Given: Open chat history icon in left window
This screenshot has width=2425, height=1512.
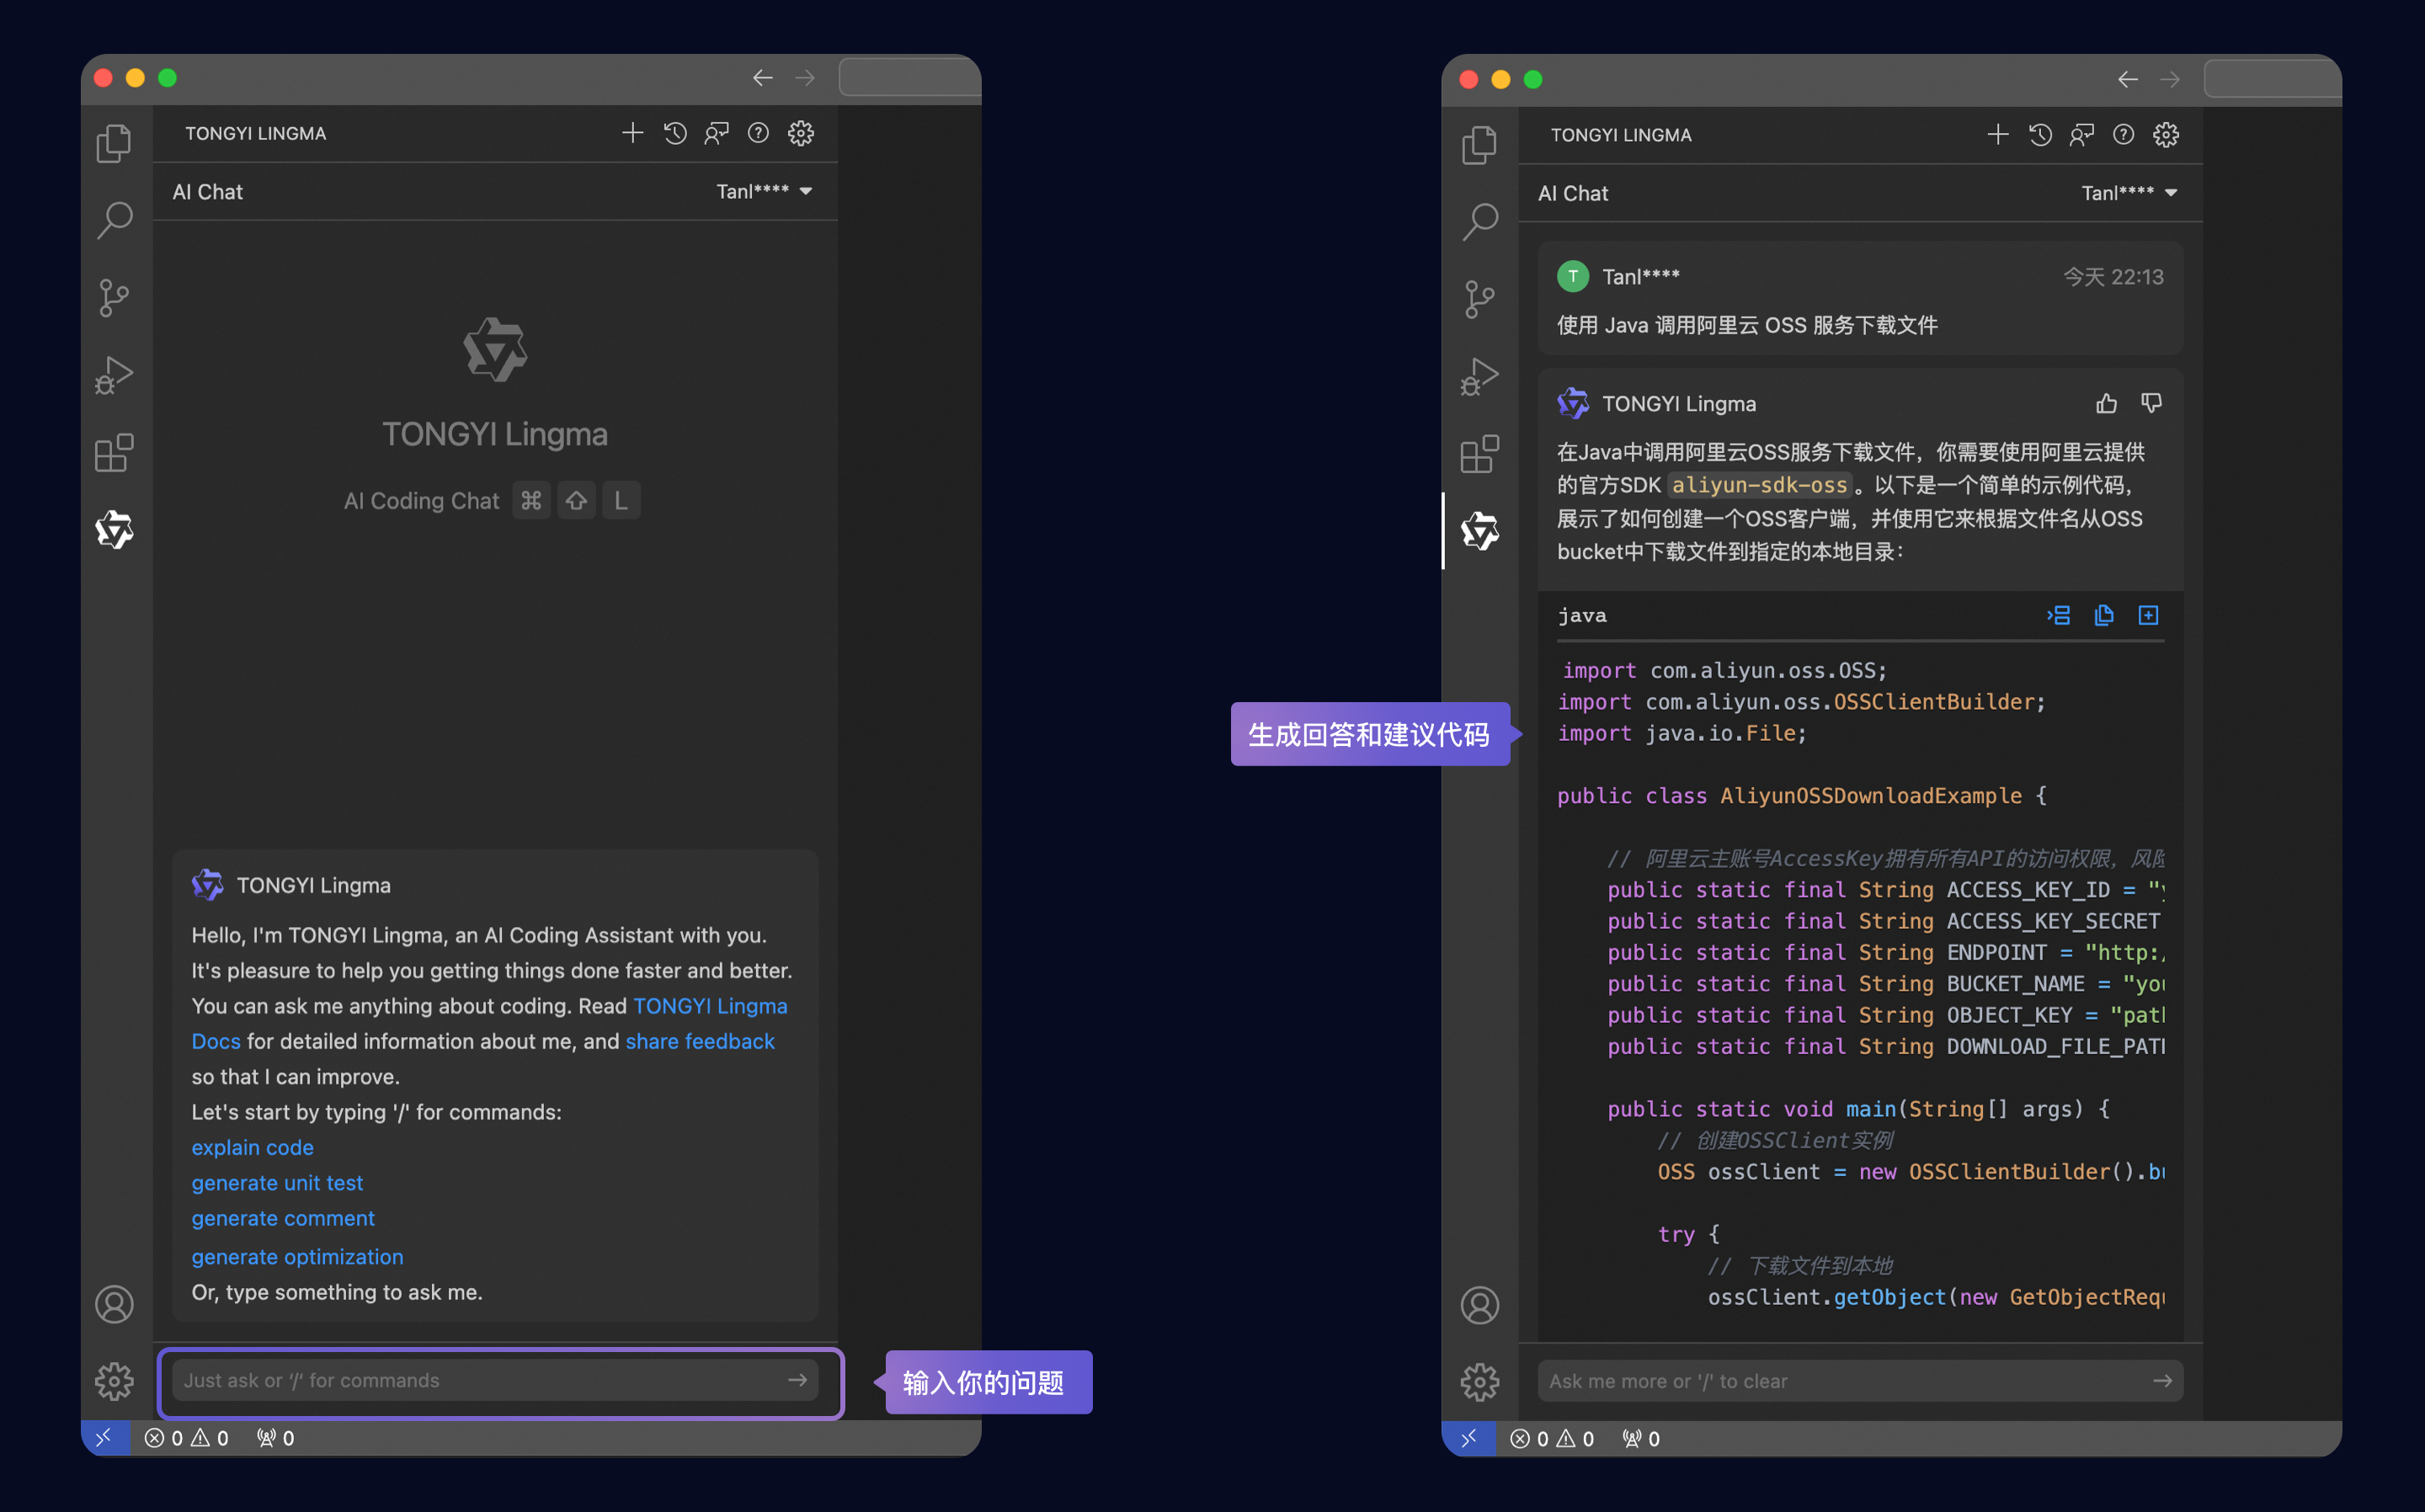Looking at the screenshot, I should [x=675, y=133].
